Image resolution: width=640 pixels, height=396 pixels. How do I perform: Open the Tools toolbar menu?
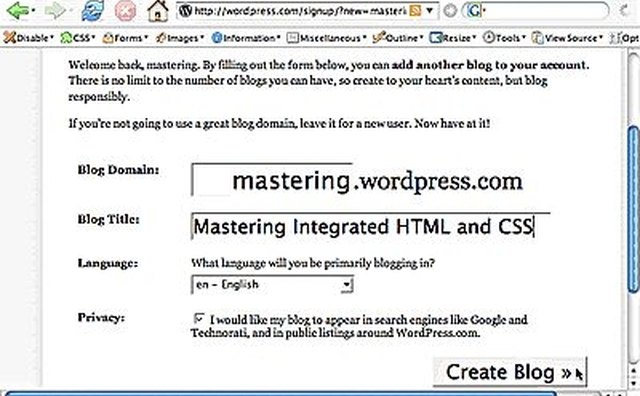(x=504, y=38)
